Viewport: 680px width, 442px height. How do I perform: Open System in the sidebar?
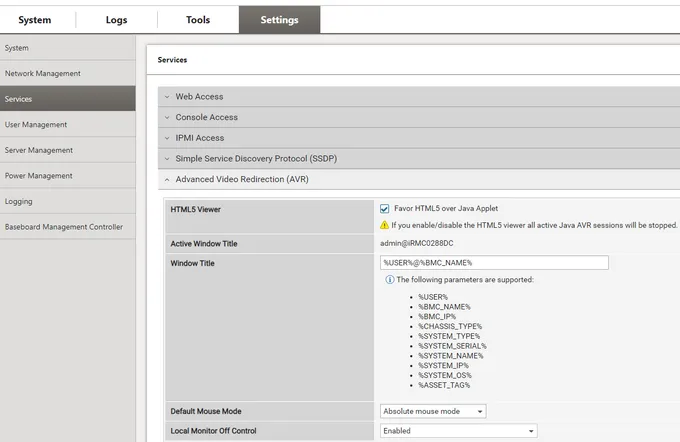tap(68, 48)
